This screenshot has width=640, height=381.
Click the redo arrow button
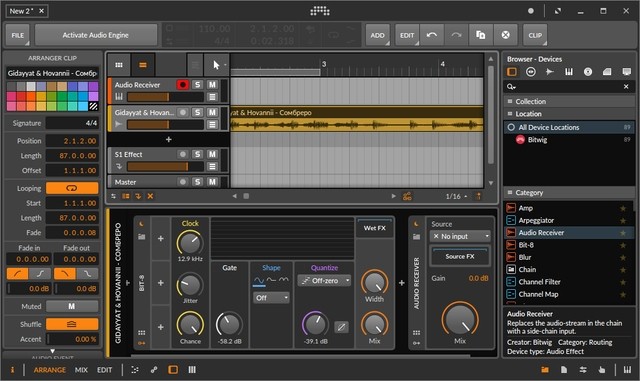pyautogui.click(x=456, y=36)
